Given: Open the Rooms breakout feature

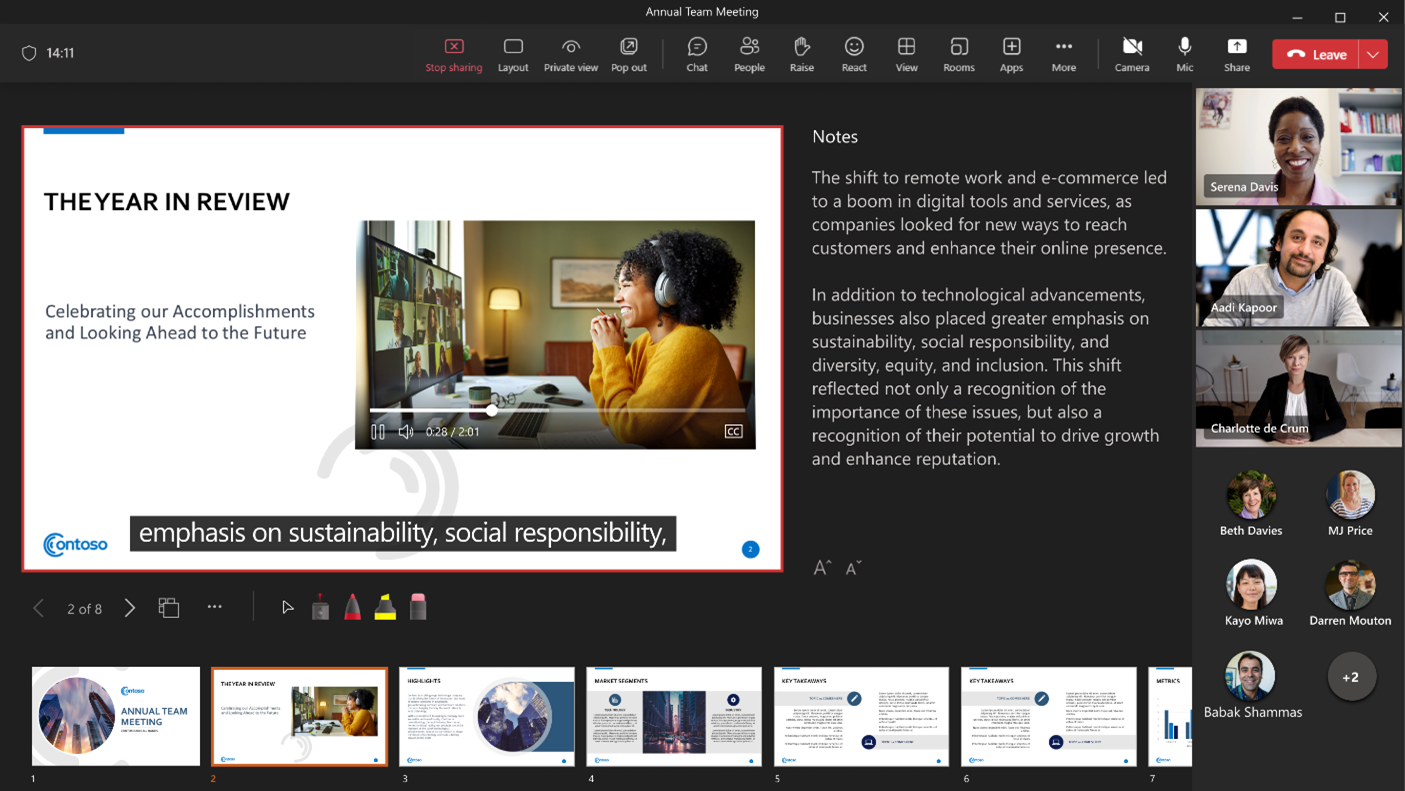Looking at the screenshot, I should coord(958,53).
